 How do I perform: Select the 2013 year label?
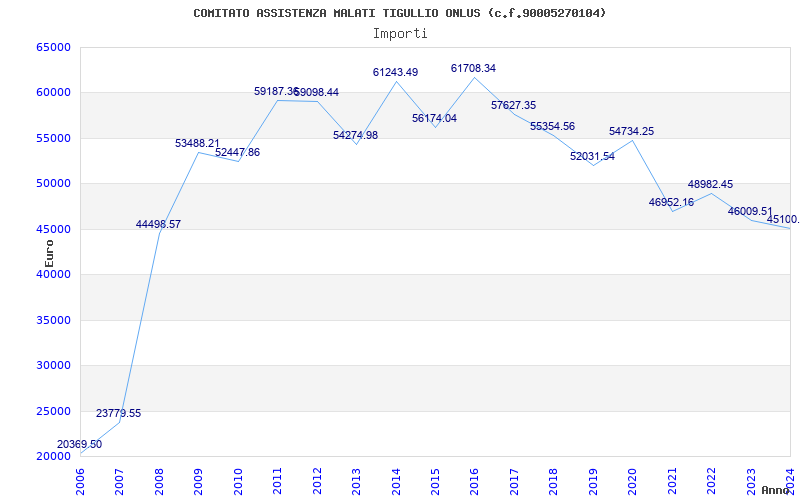pos(357,481)
